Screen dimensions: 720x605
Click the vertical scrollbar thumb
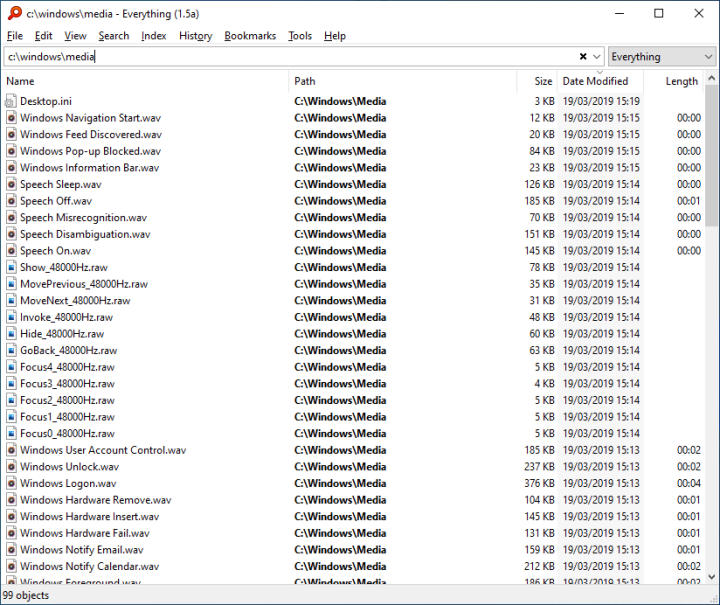[711, 160]
